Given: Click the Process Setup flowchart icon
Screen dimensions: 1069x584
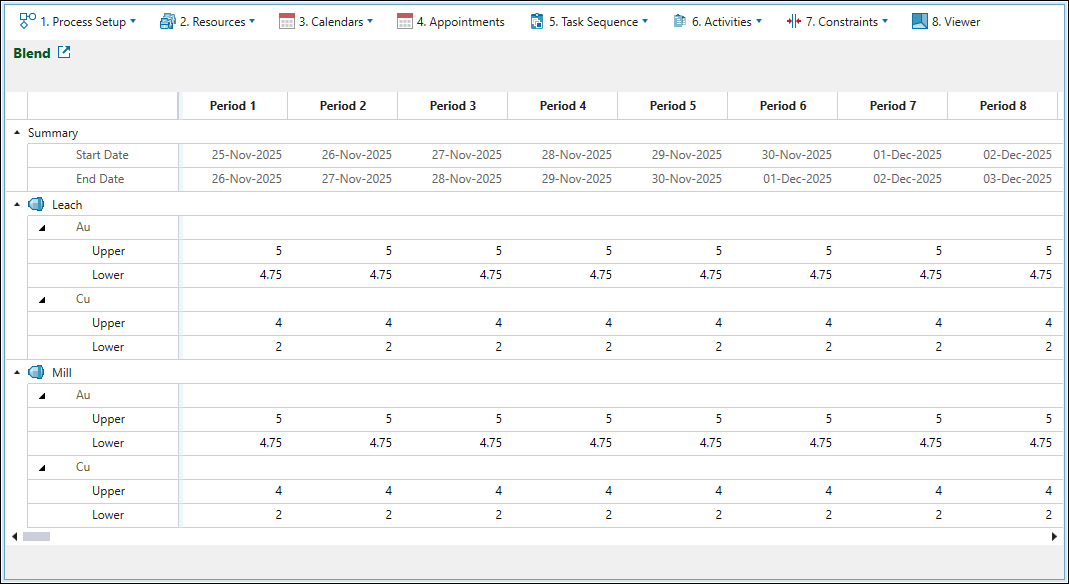Looking at the screenshot, I should [x=28, y=21].
